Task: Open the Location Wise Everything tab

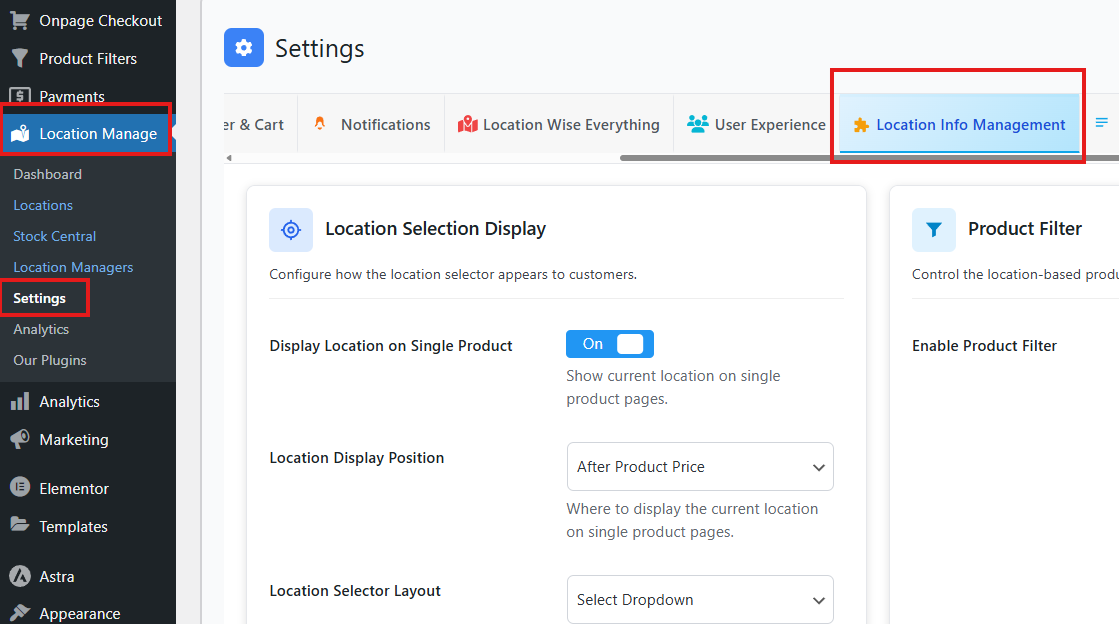Action: pos(559,125)
